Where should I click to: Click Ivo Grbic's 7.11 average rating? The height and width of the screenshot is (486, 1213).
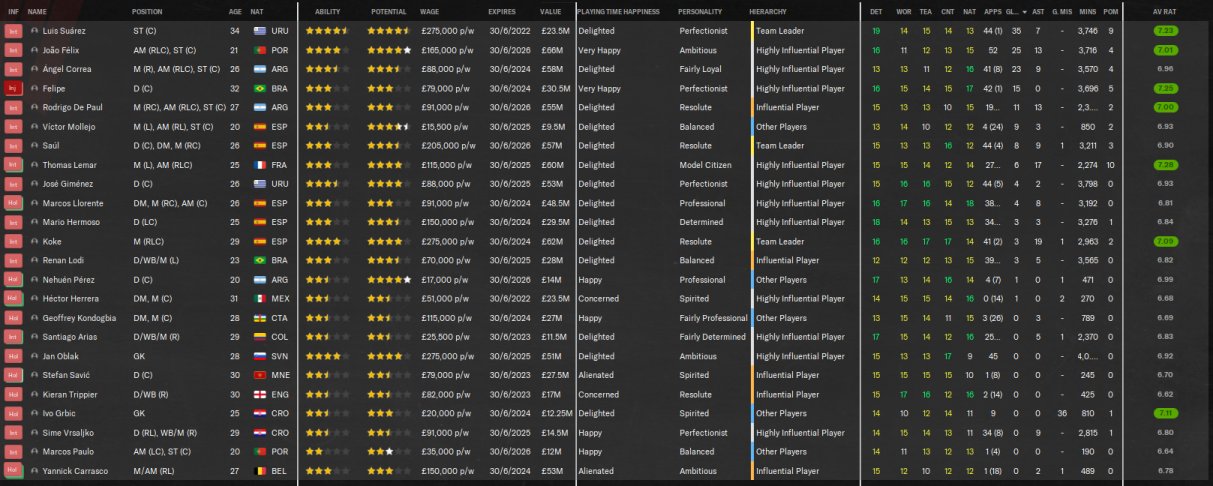pyautogui.click(x=1165, y=412)
